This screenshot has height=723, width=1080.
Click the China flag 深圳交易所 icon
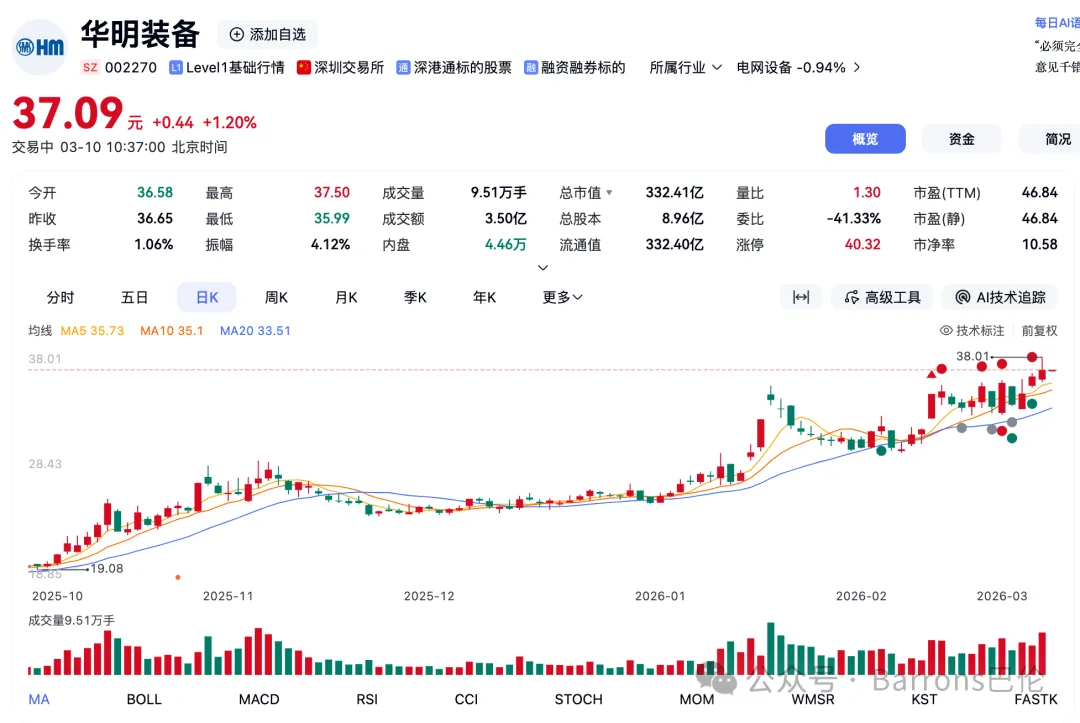pyautogui.click(x=304, y=67)
